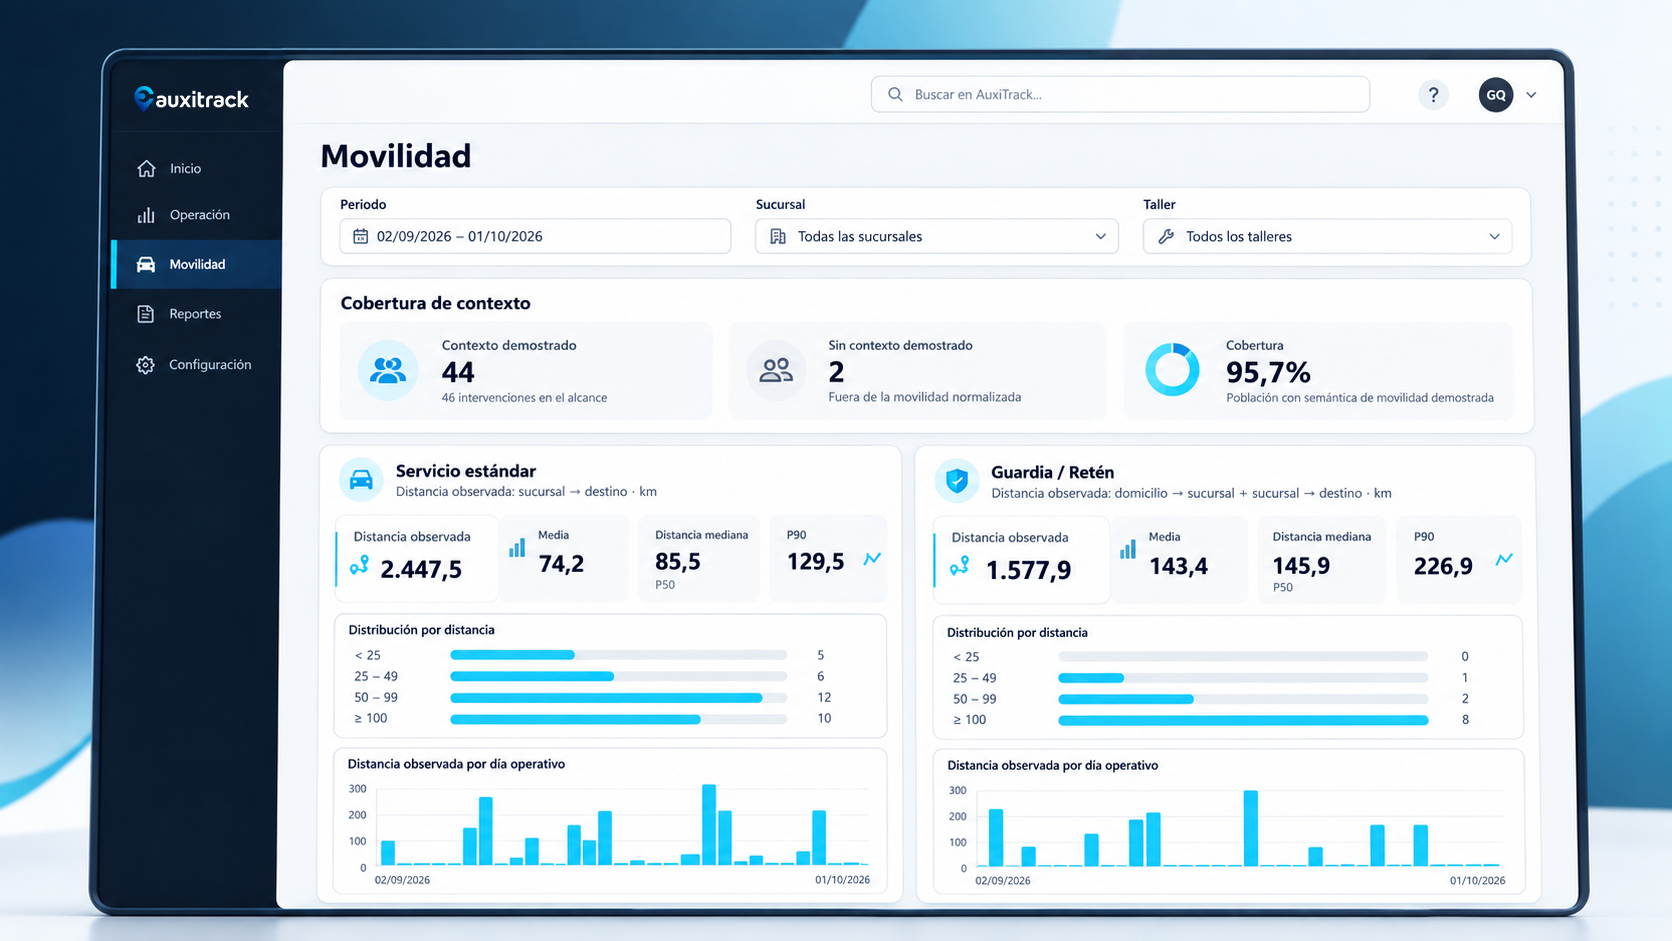Click the Contexto demostrado people icon
Image resolution: width=1672 pixels, height=941 pixels.
(388, 371)
